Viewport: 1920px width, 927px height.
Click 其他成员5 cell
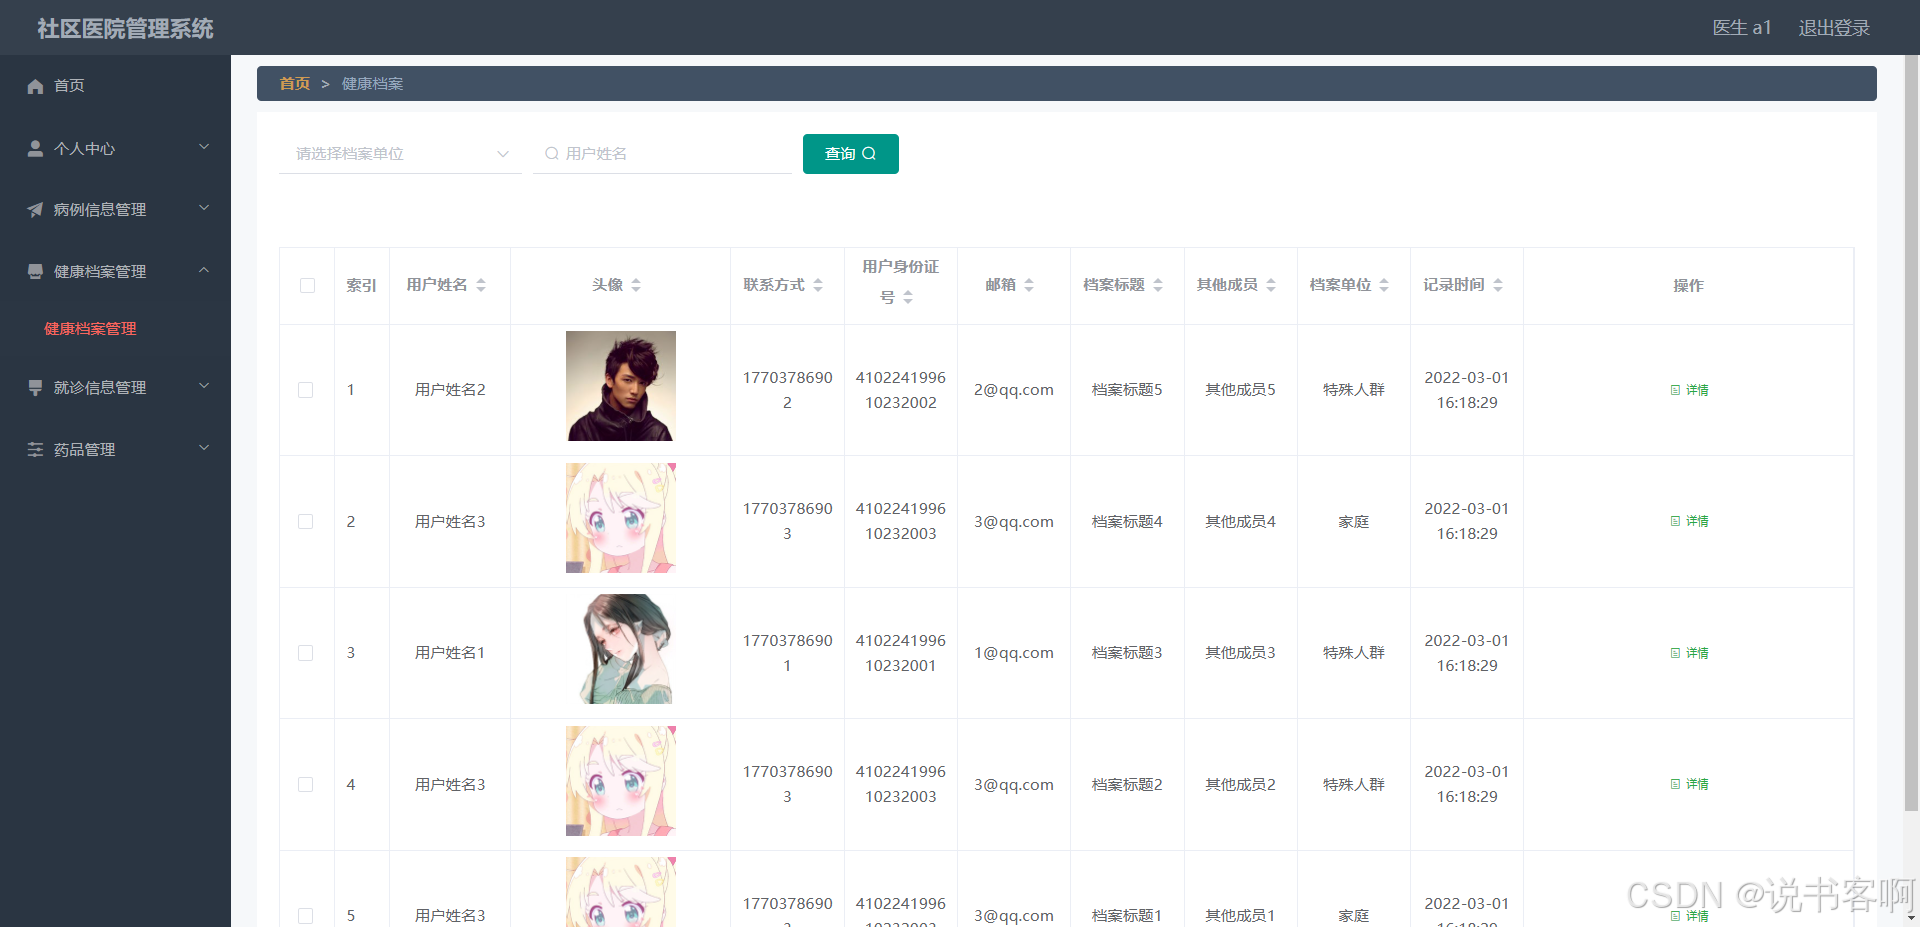pyautogui.click(x=1240, y=390)
